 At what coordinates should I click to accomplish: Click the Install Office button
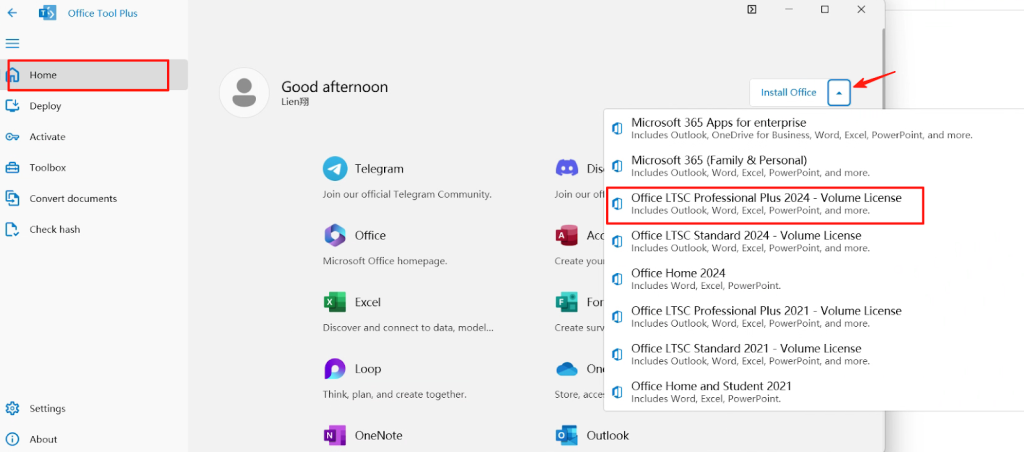(x=788, y=93)
